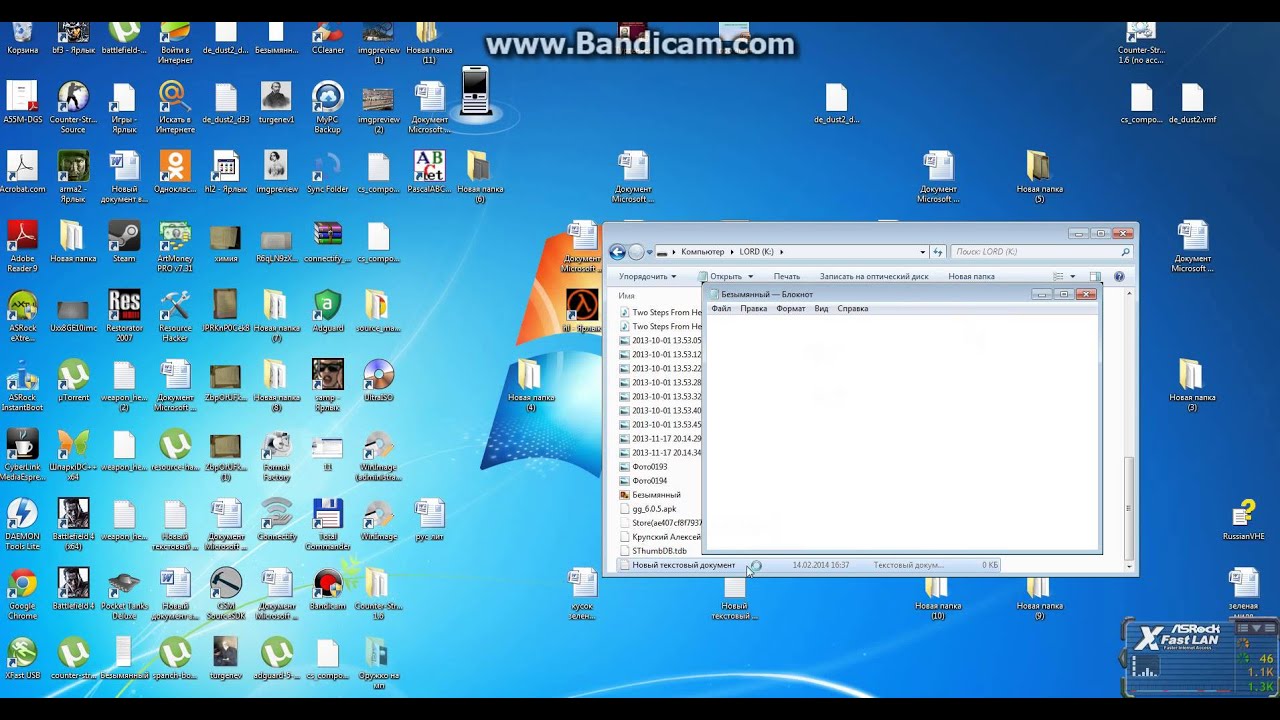Select the Total Commander shortcut
The height and width of the screenshot is (720, 1280).
327,524
